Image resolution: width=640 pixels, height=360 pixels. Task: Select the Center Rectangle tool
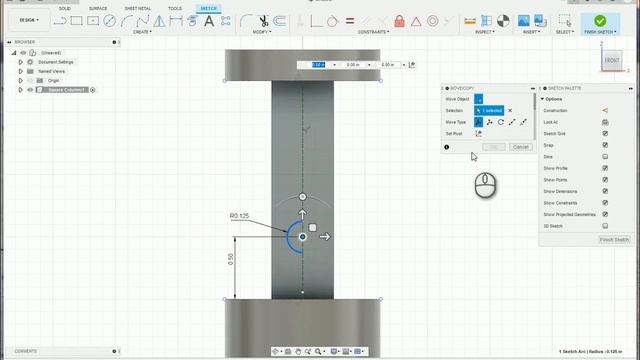click(93, 20)
